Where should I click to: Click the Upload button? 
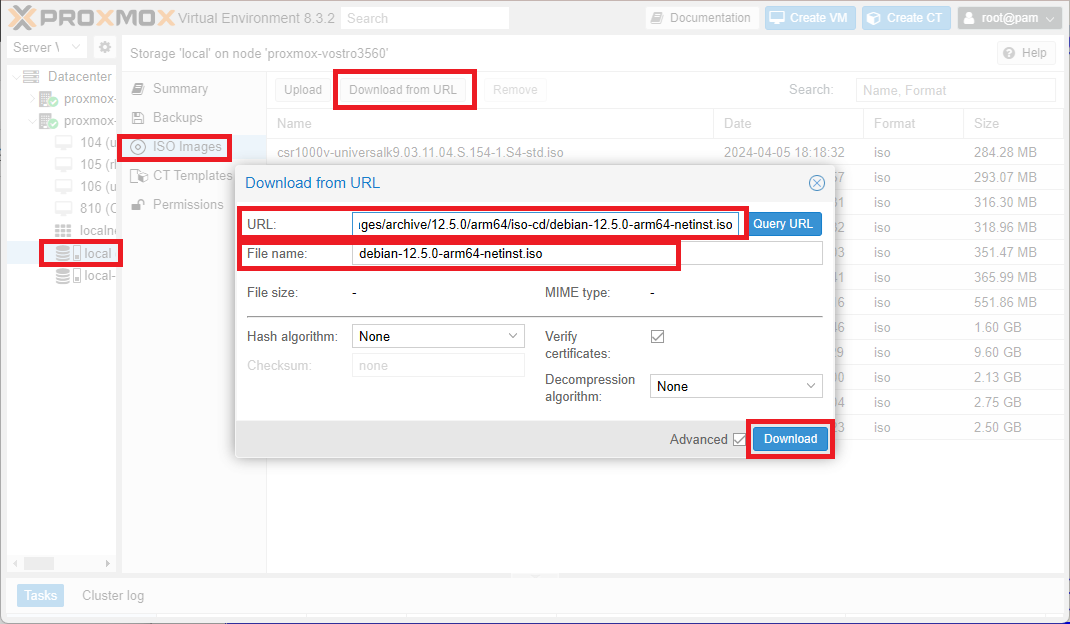tap(303, 89)
